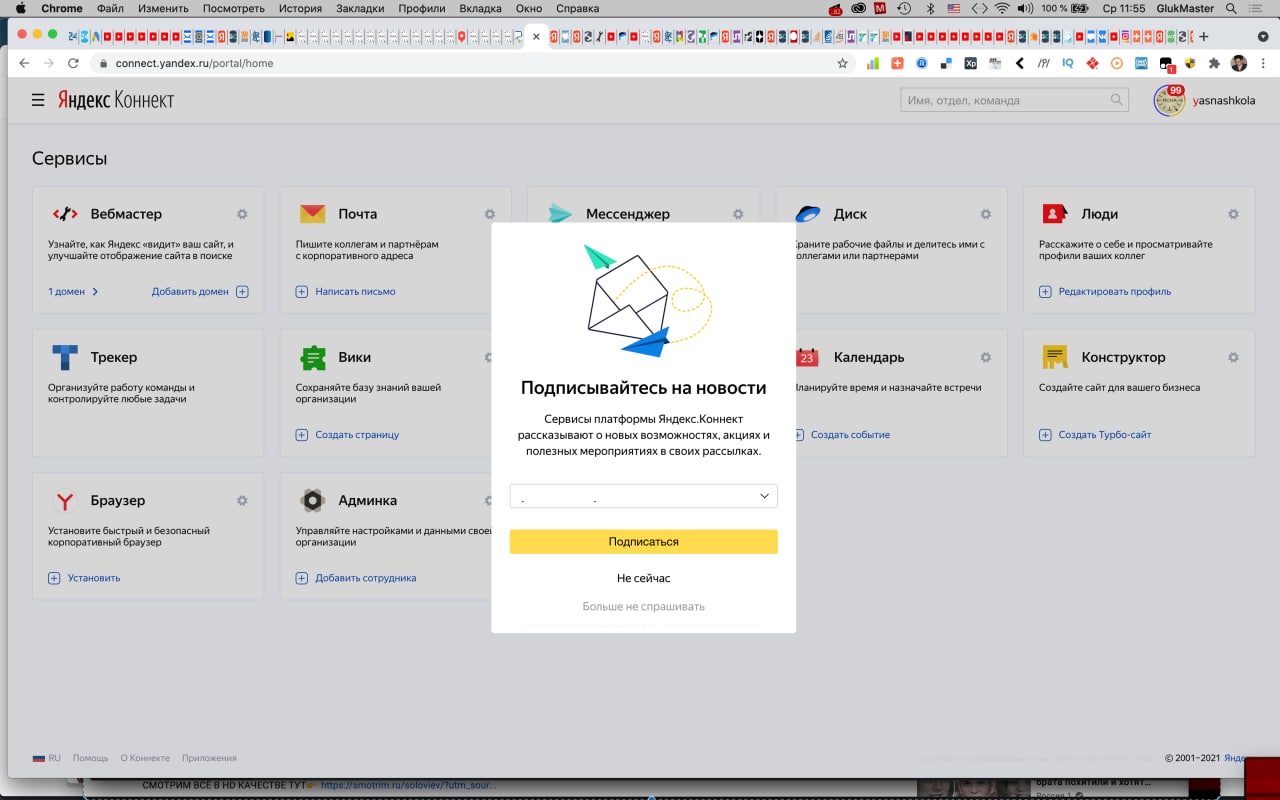Open settings gear of Диск card
This screenshot has width=1280, height=800.
tap(985, 214)
